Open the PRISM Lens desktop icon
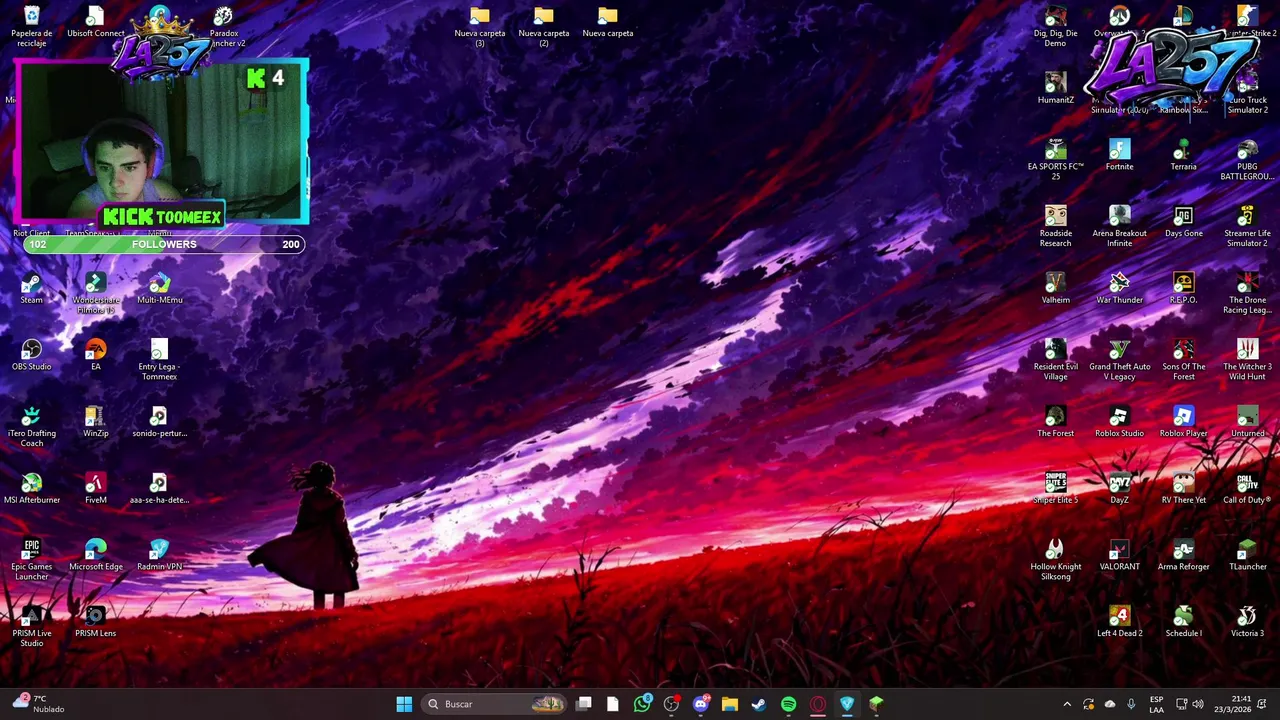 tap(96, 623)
